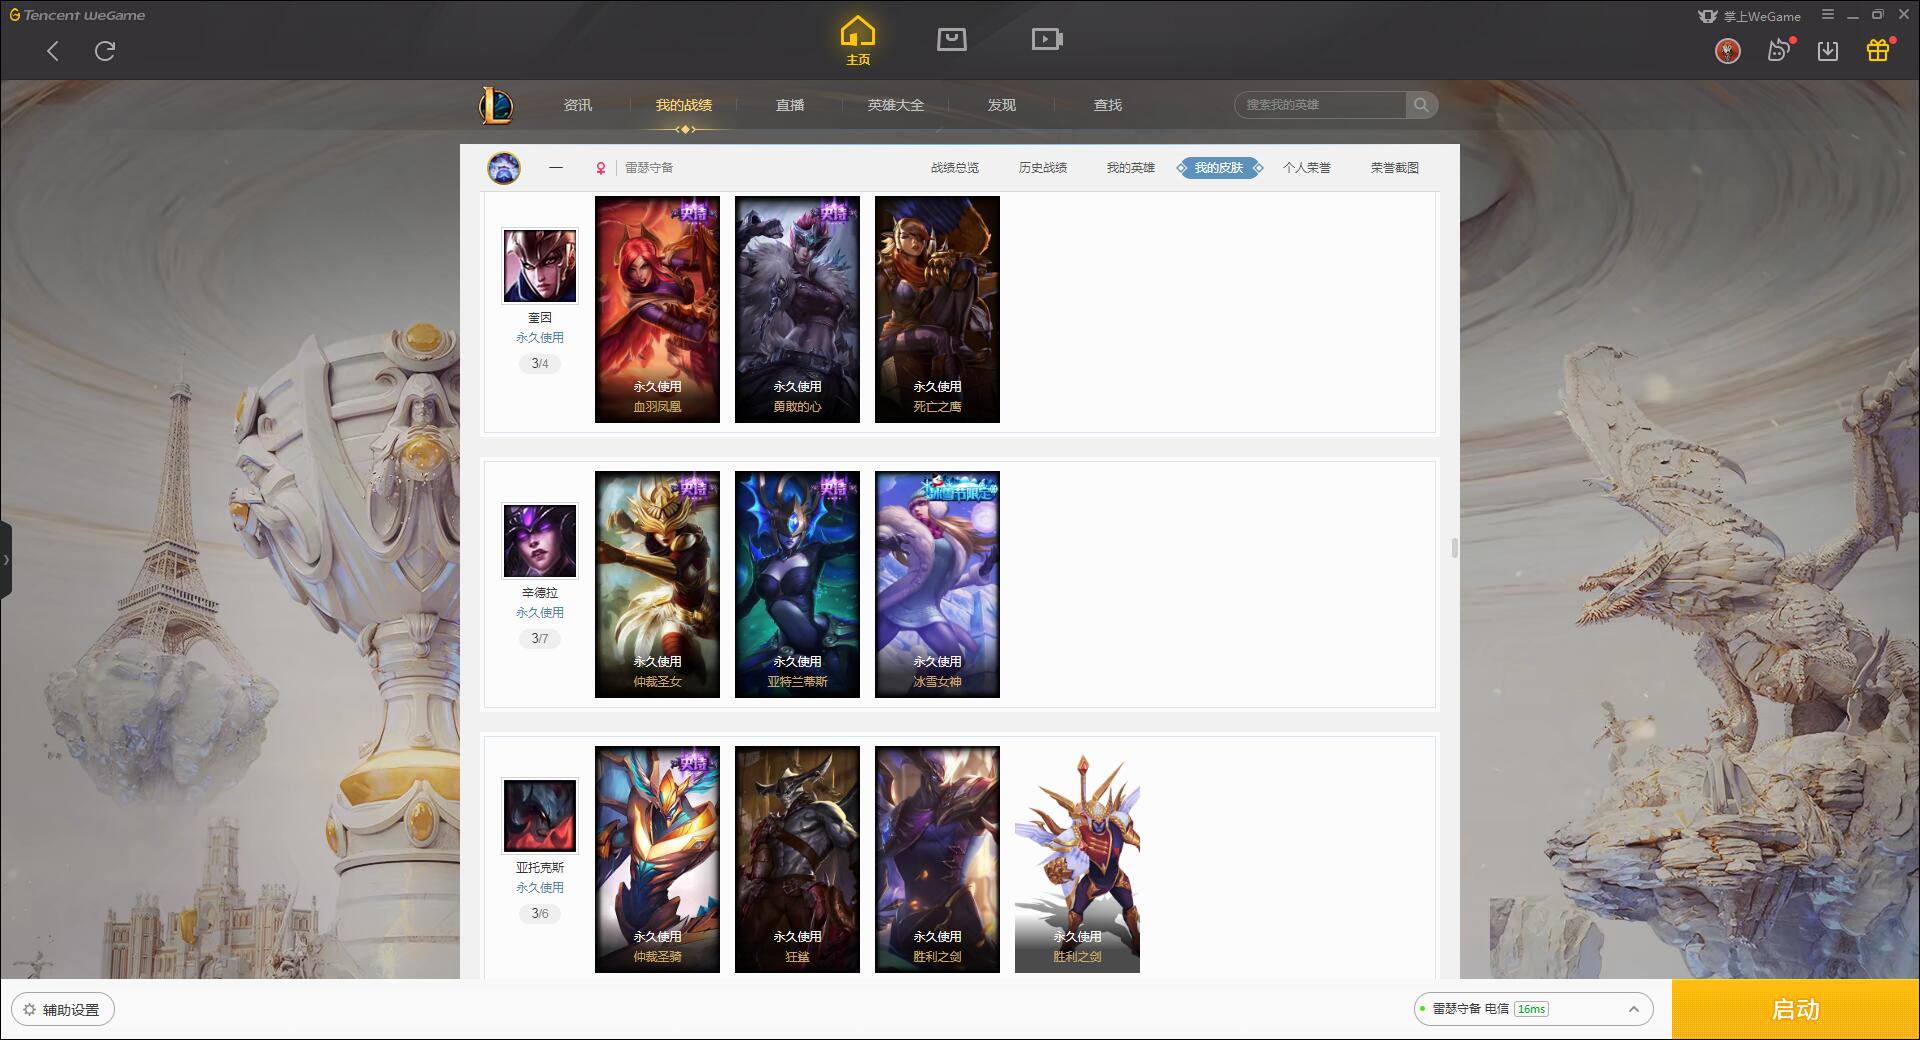Viewport: 1920px width, 1040px height.
Task: Expand the left side panel arrow
Action: (x=6, y=560)
